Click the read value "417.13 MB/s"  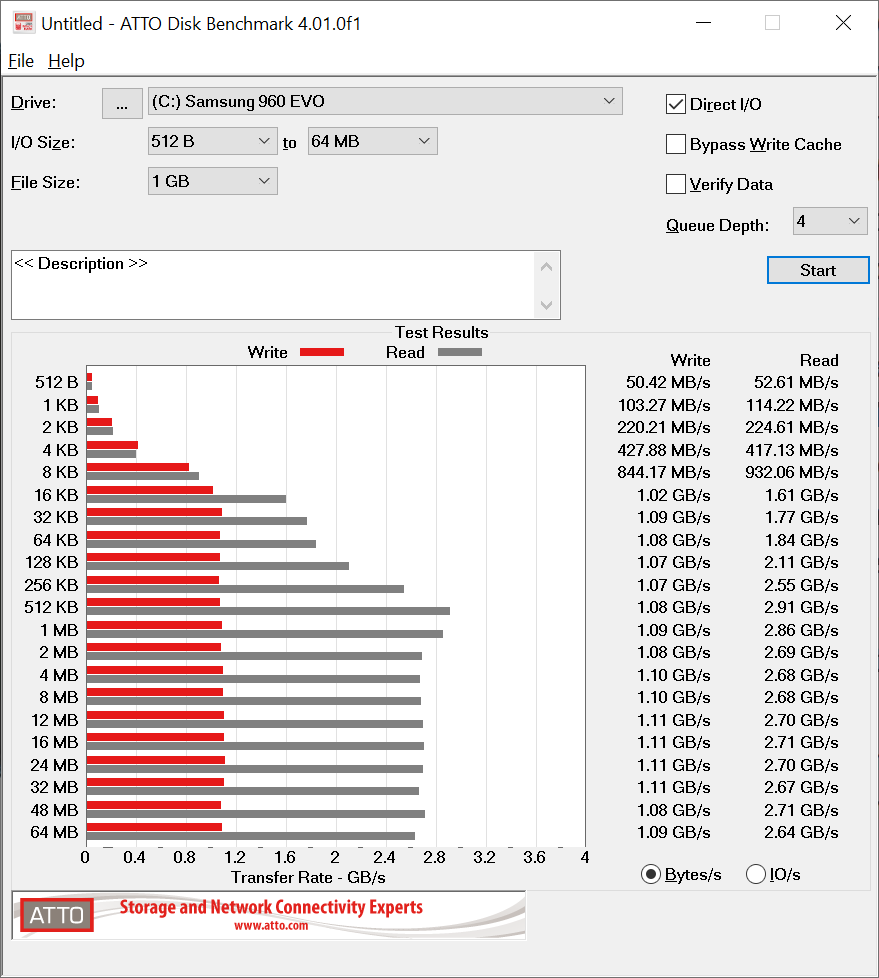(792, 450)
